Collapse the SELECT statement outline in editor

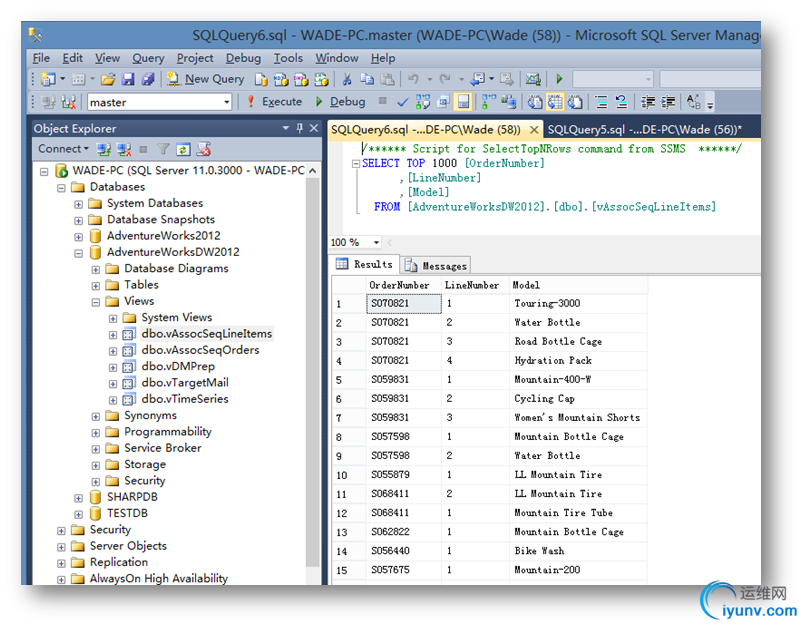355,163
